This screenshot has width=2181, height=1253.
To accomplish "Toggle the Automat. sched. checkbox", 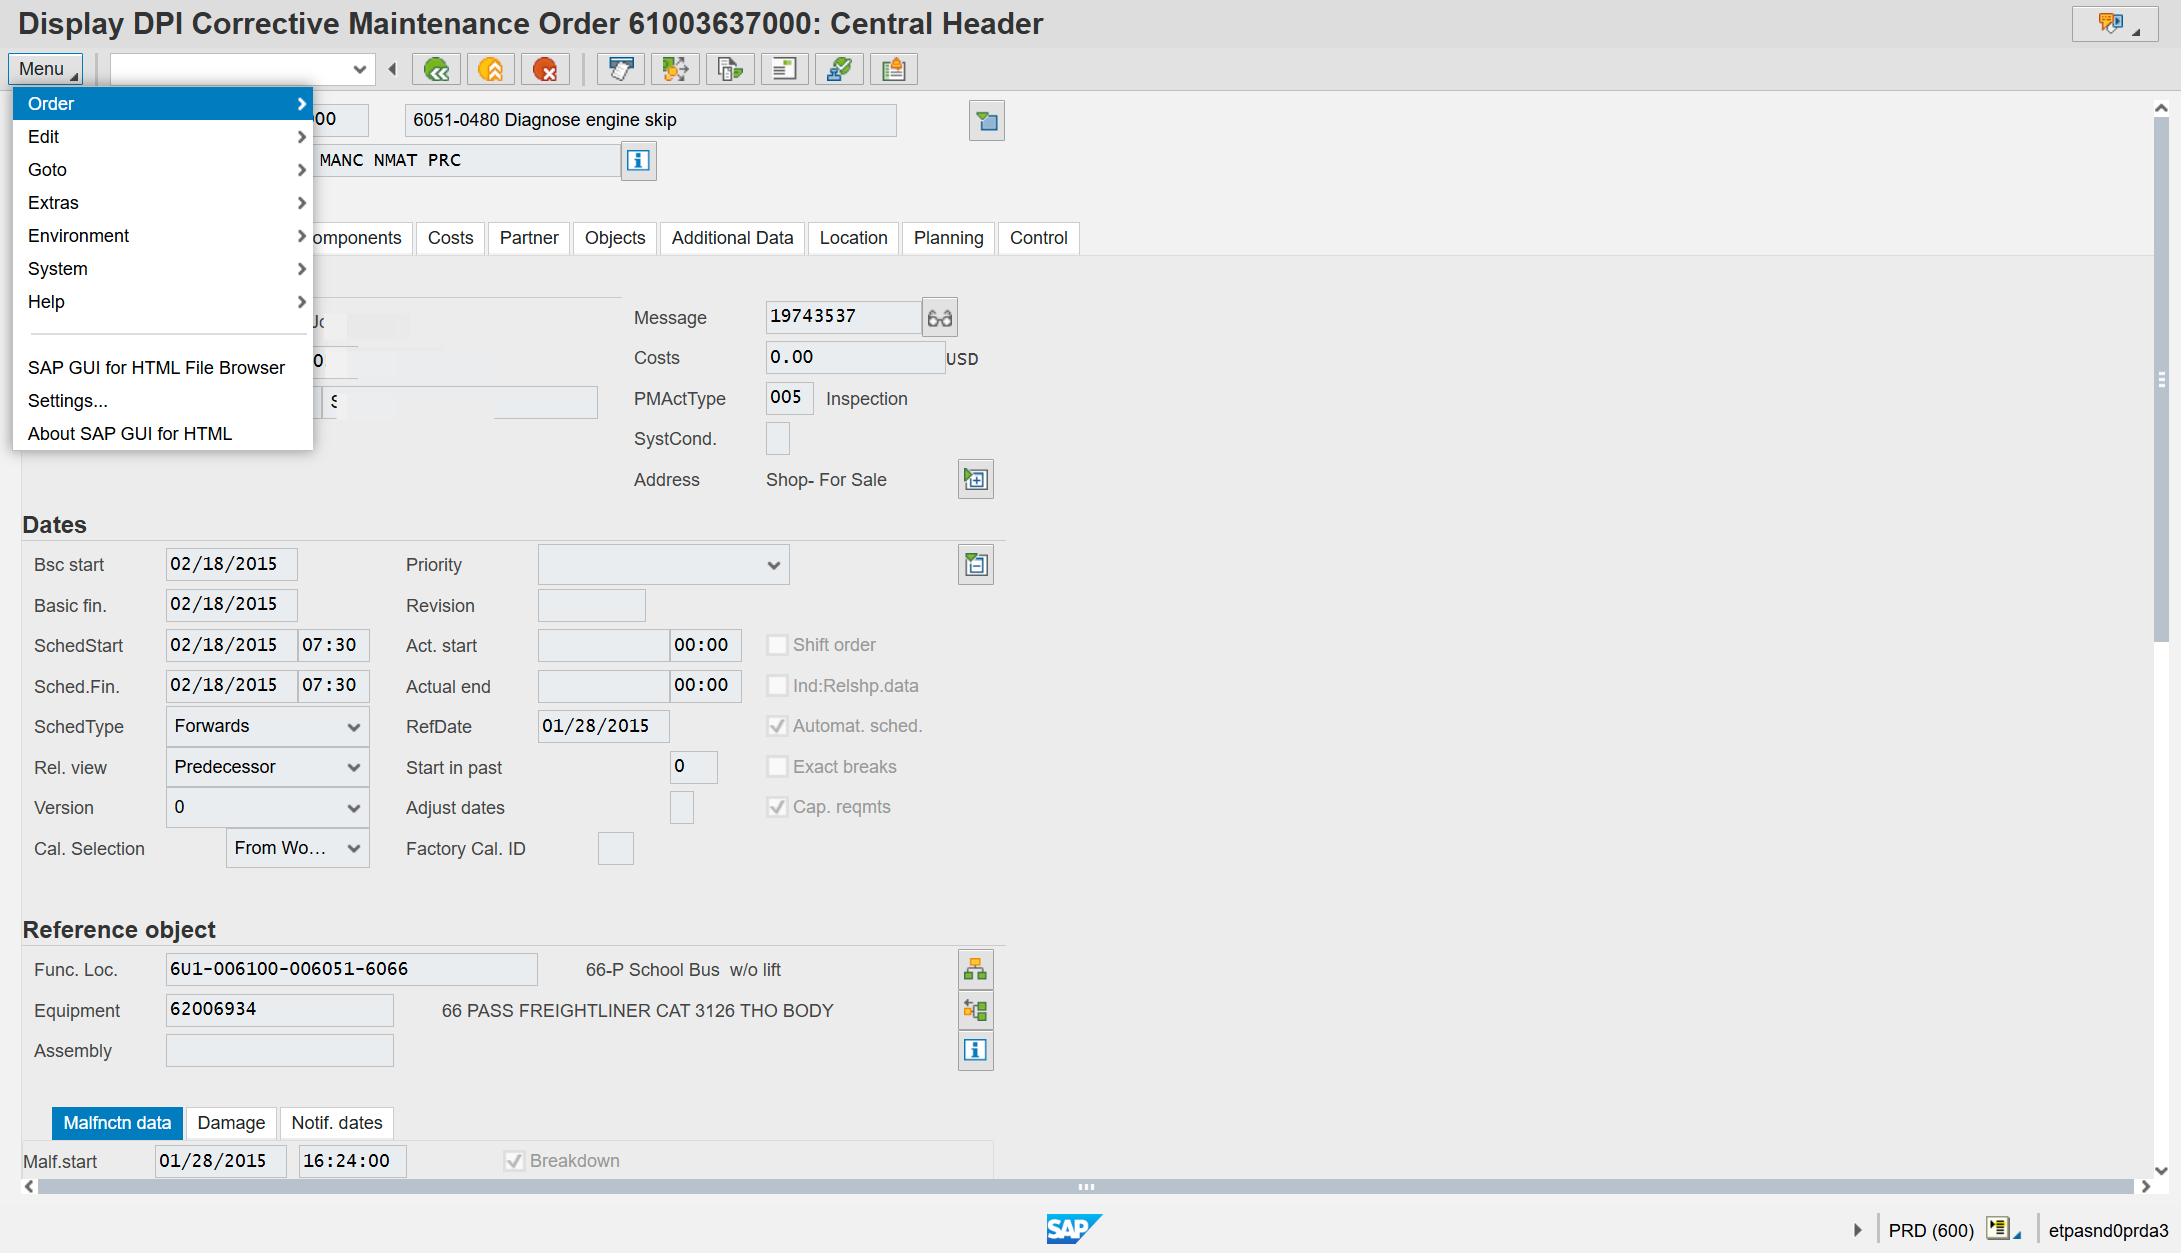I will 777,726.
